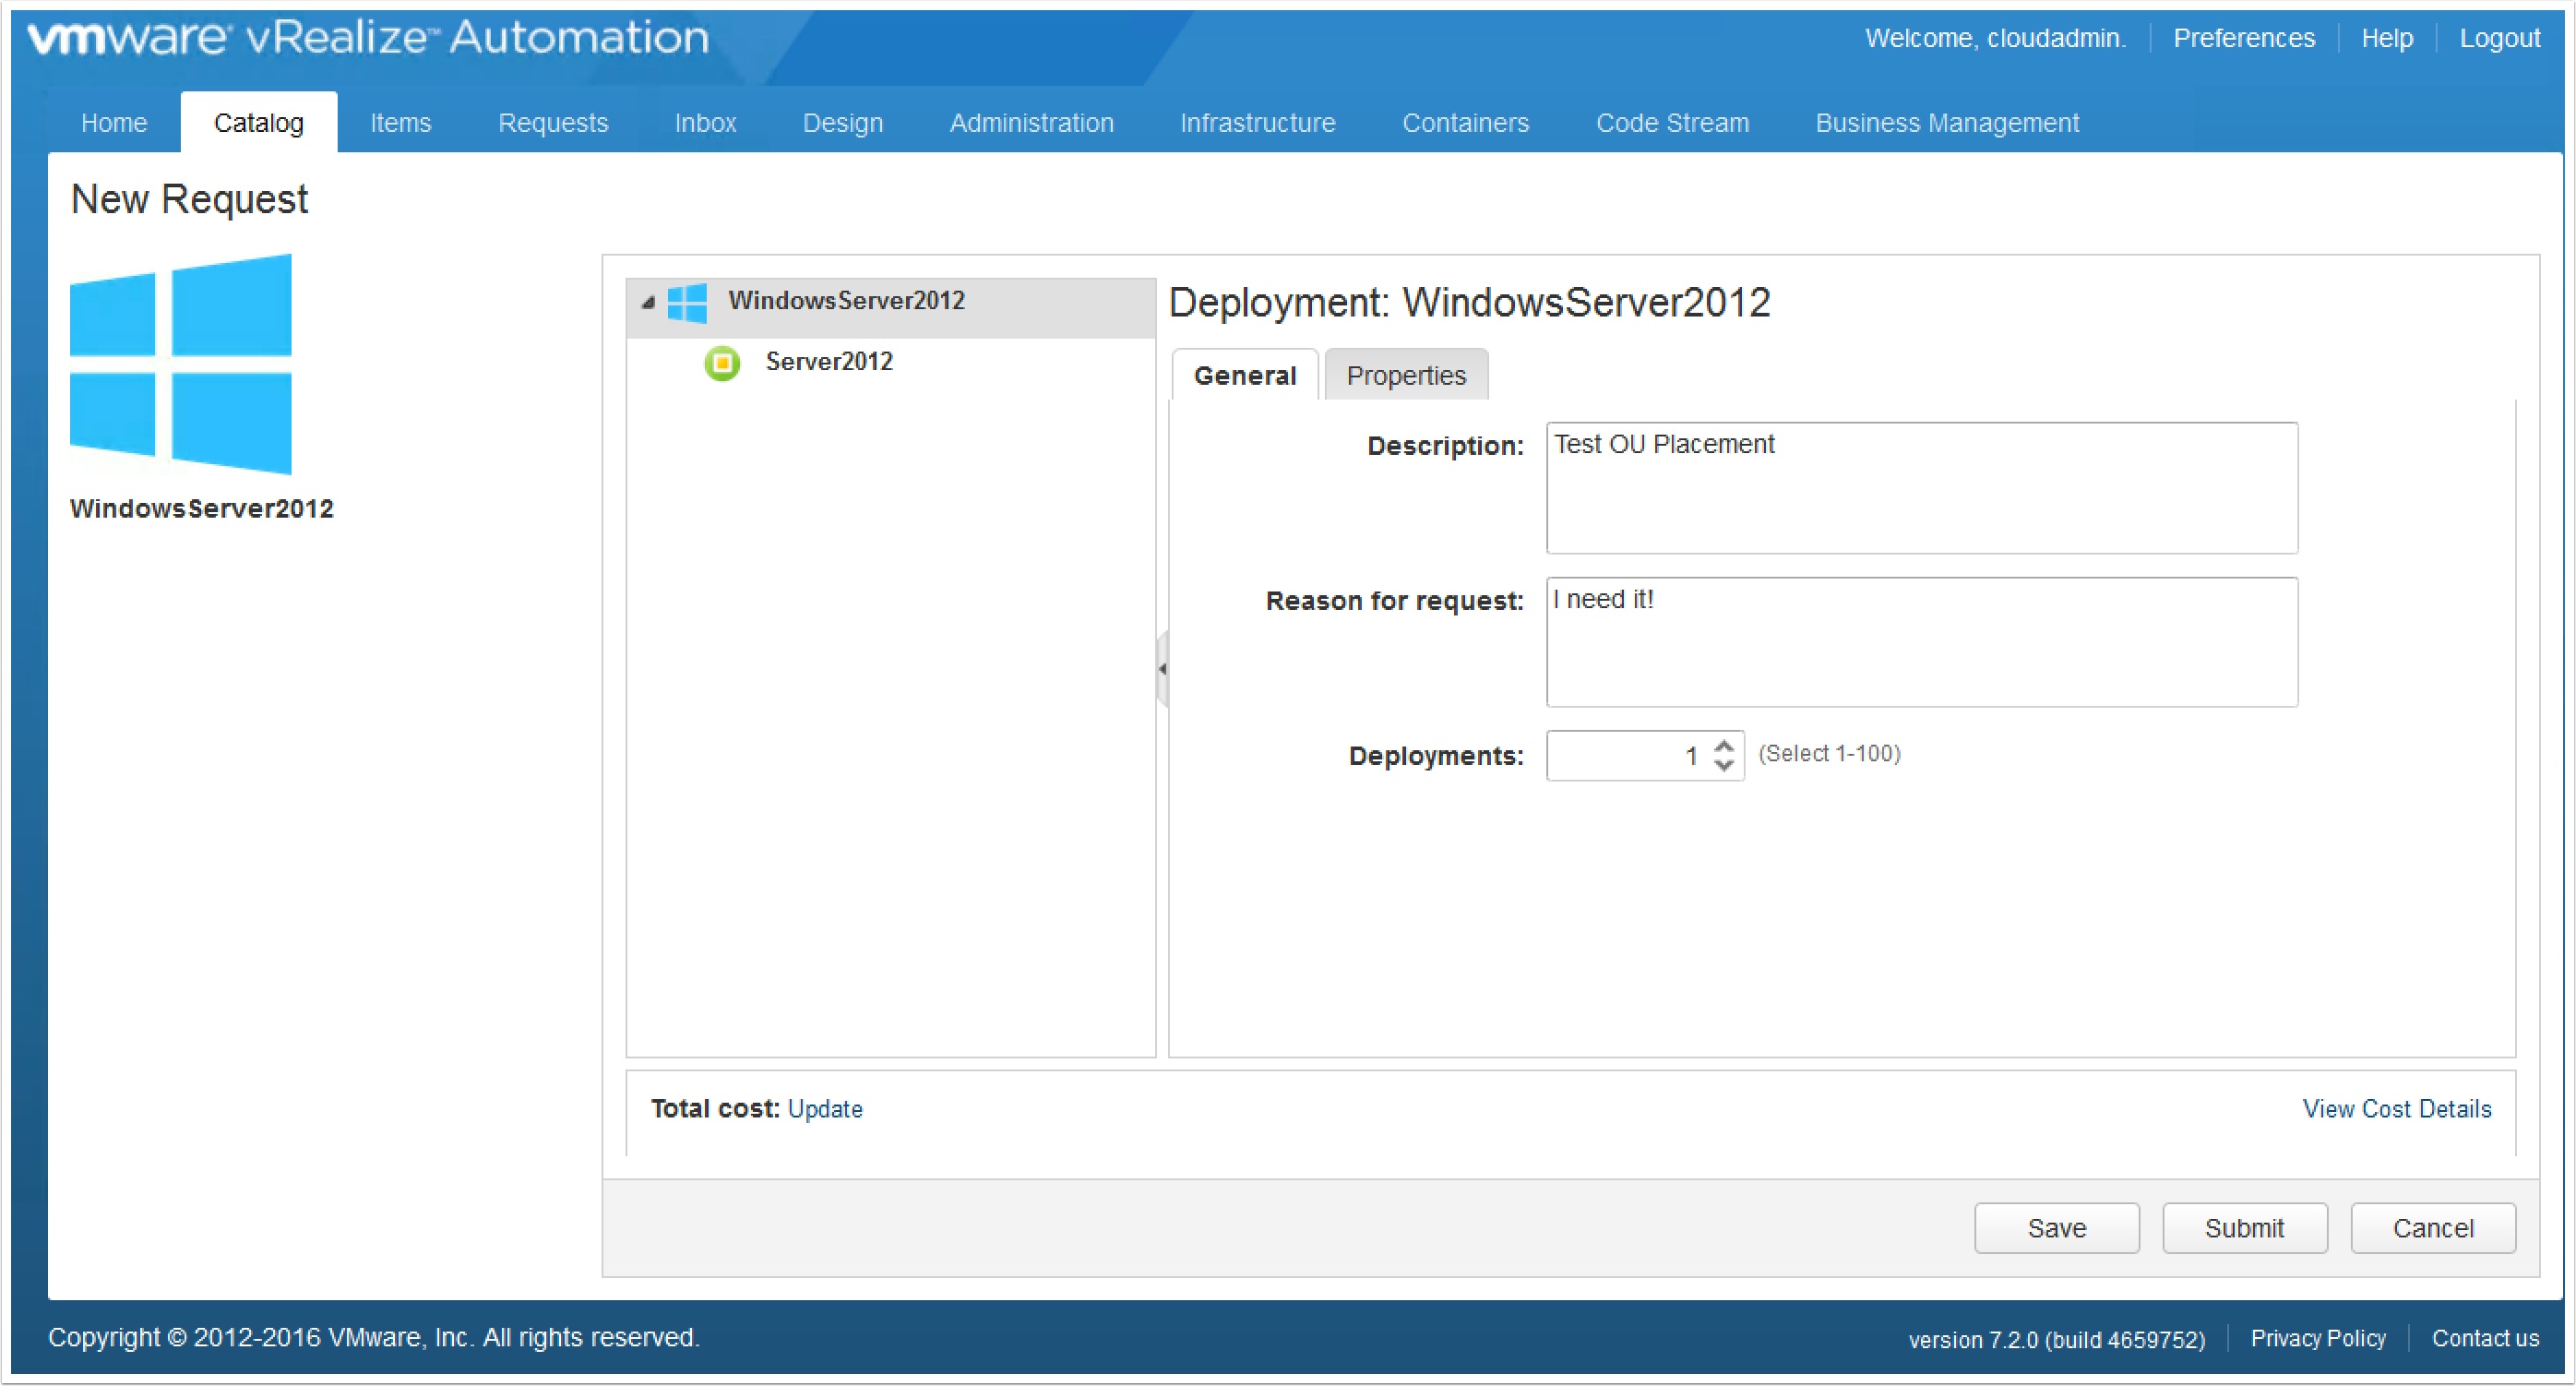Switch to the General tab

pos(1245,376)
